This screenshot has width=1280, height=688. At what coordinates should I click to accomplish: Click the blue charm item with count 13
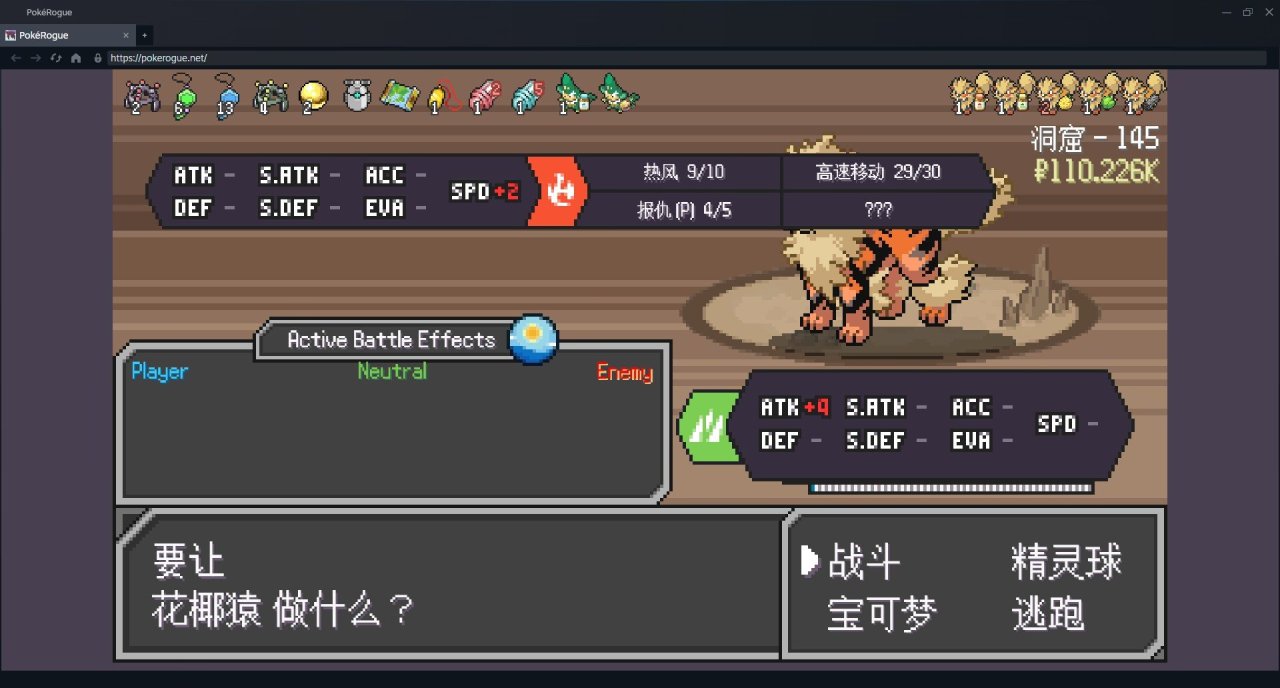(226, 96)
